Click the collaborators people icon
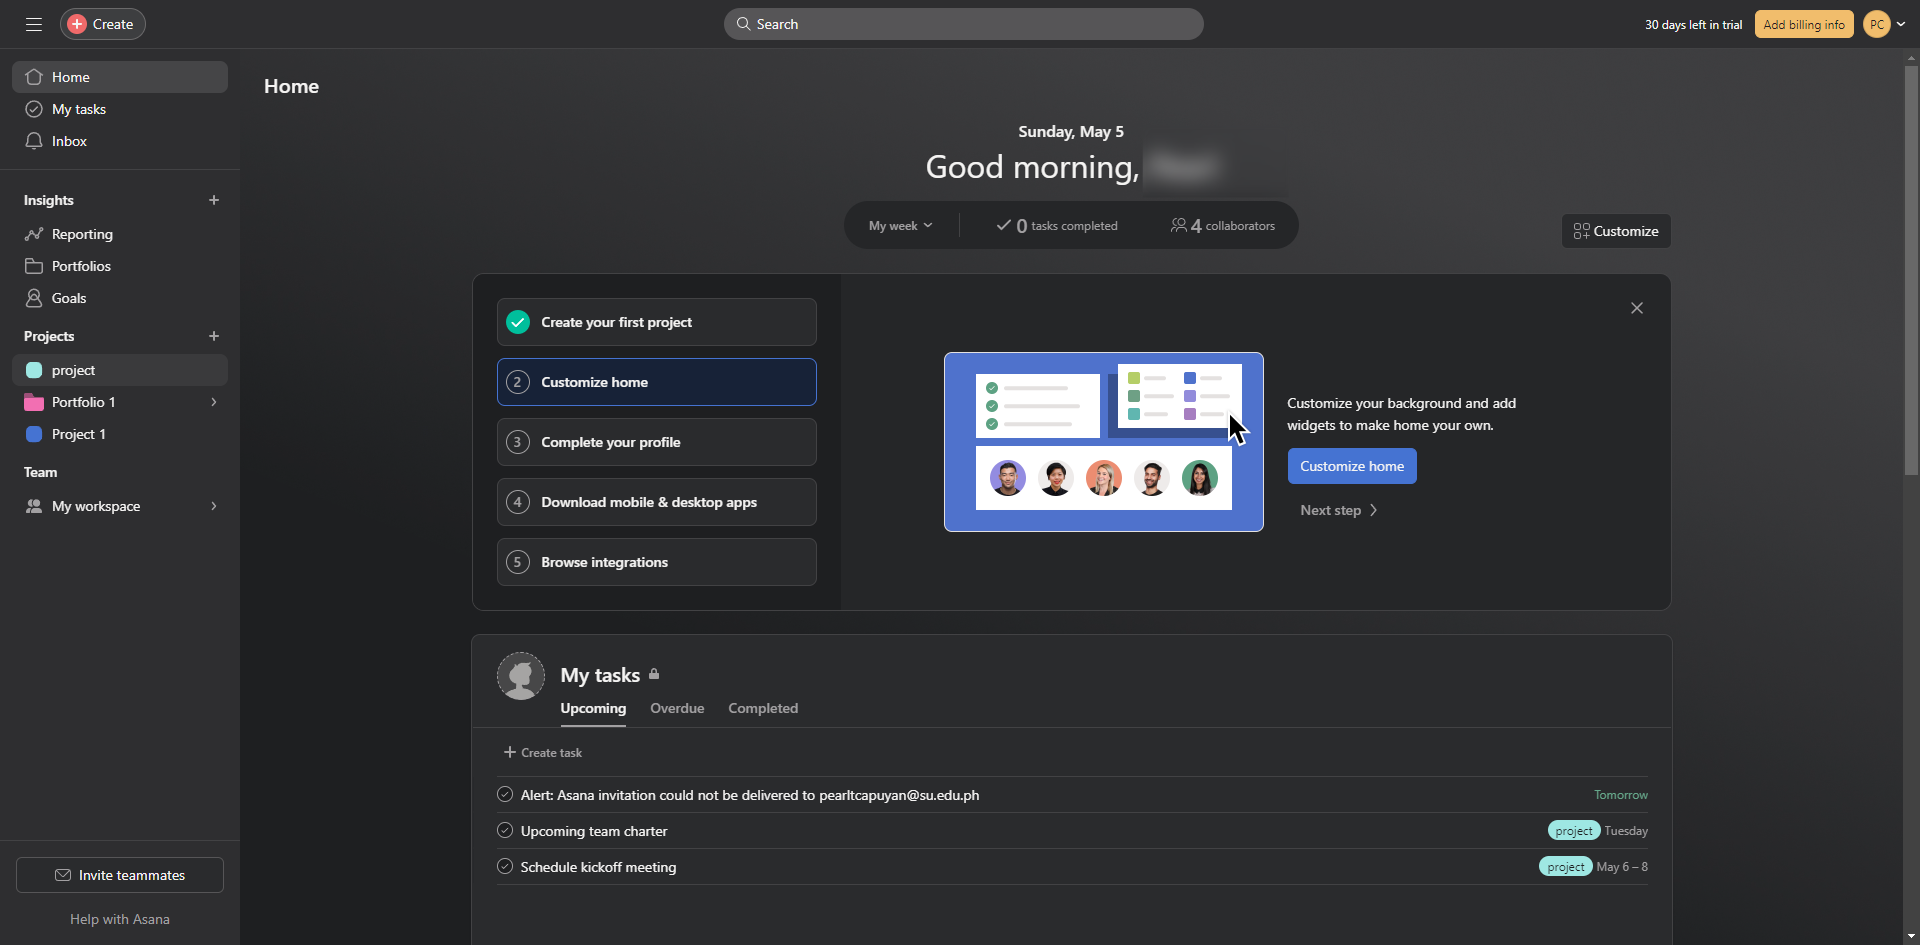Image resolution: width=1920 pixels, height=945 pixels. click(x=1179, y=225)
